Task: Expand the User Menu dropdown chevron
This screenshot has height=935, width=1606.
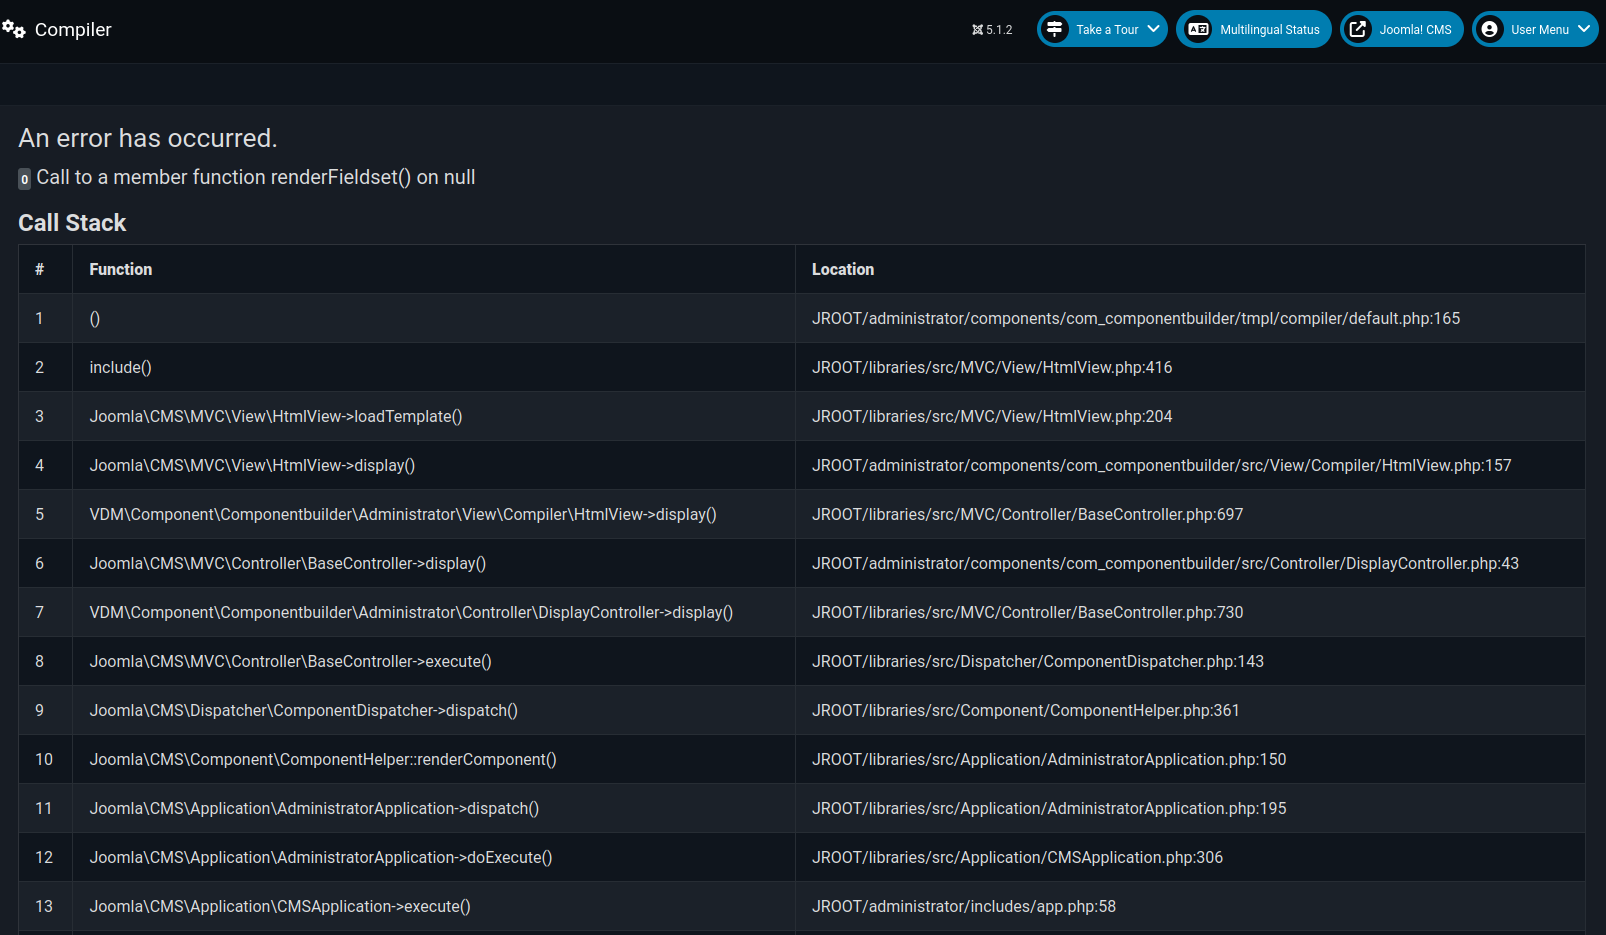Action: pyautogui.click(x=1584, y=29)
